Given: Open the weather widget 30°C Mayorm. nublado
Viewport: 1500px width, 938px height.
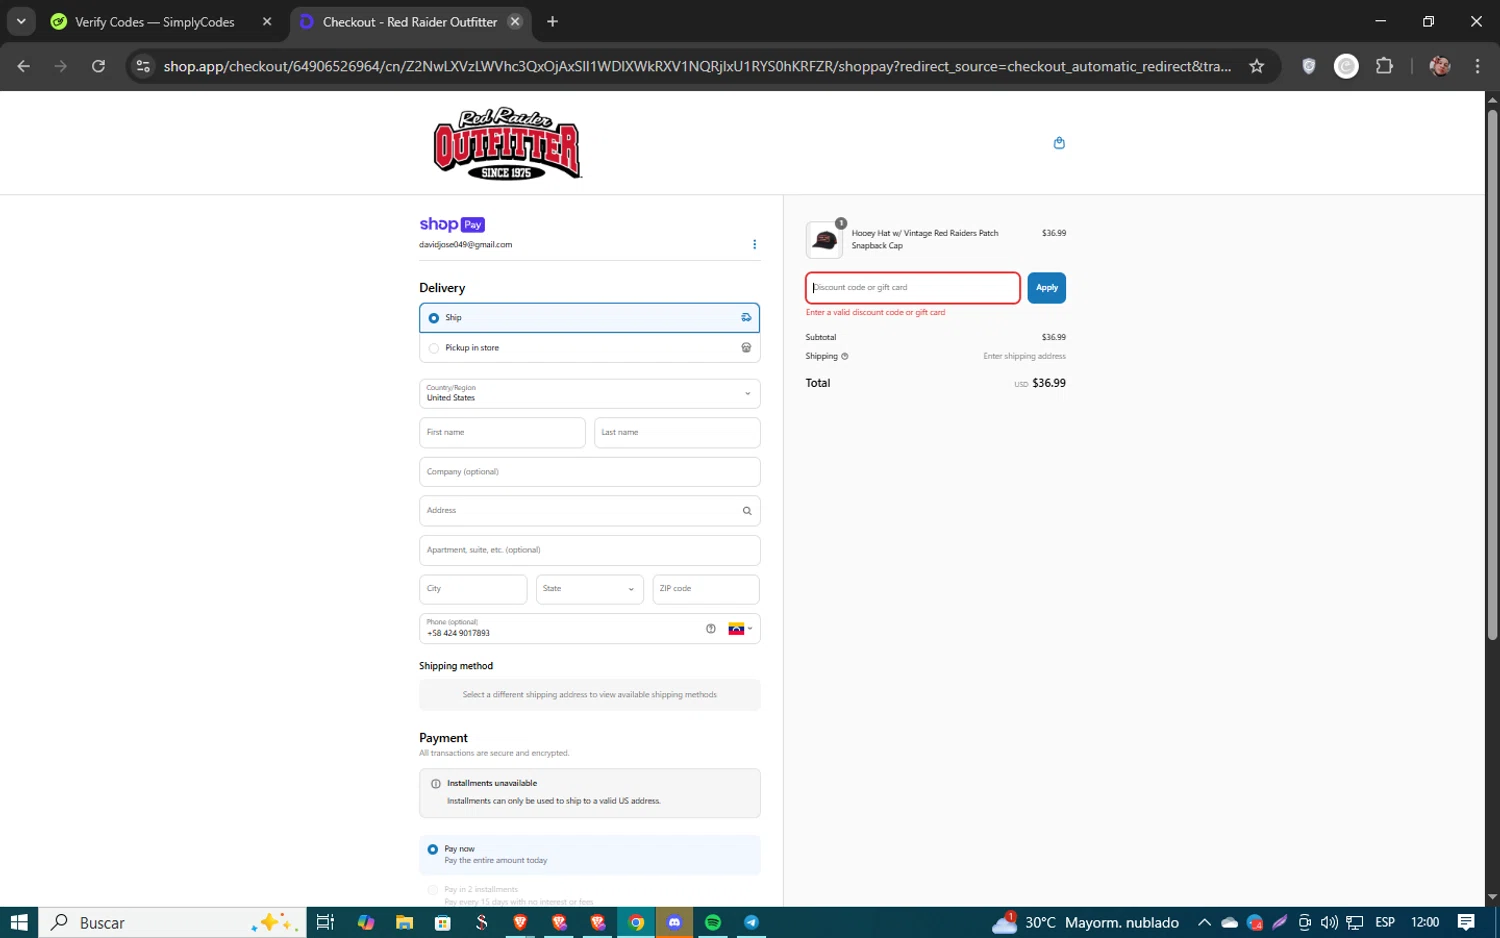Looking at the screenshot, I should (1085, 922).
